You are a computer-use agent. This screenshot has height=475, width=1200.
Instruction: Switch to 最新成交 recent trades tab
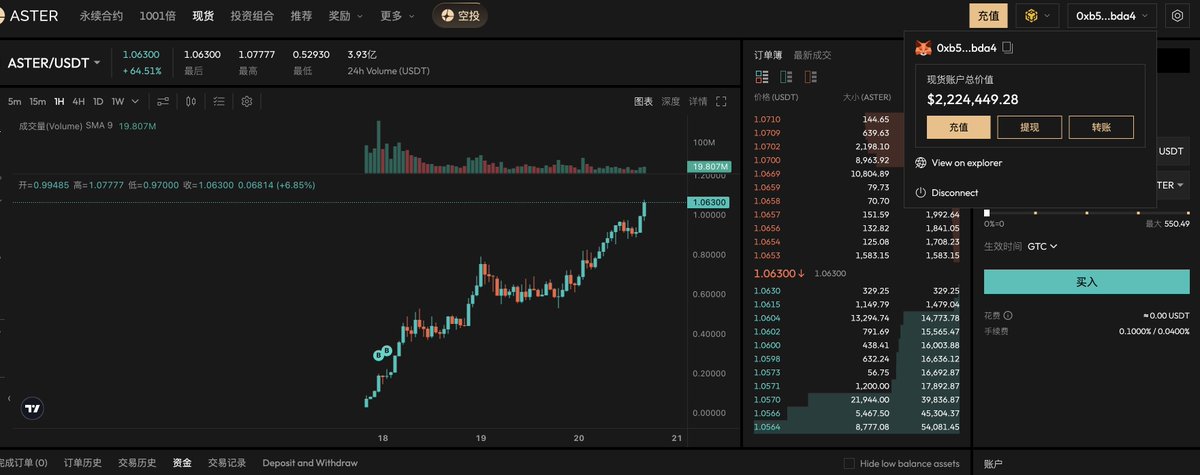point(813,55)
